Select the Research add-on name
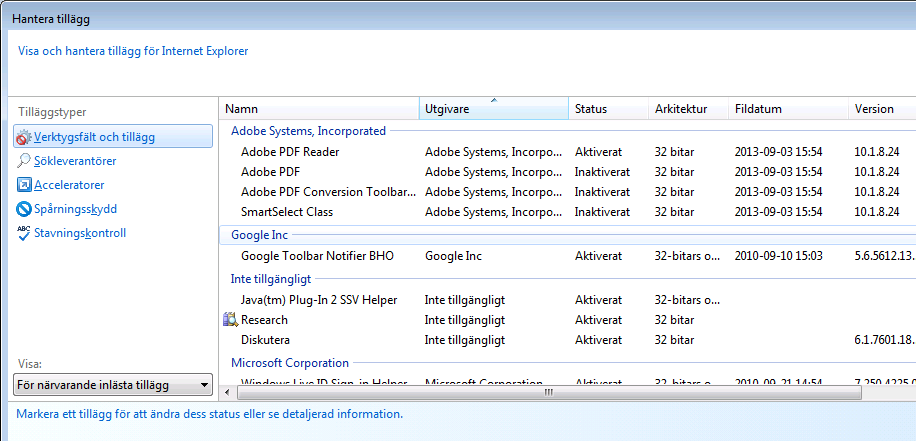The height and width of the screenshot is (441, 916). pos(264,320)
